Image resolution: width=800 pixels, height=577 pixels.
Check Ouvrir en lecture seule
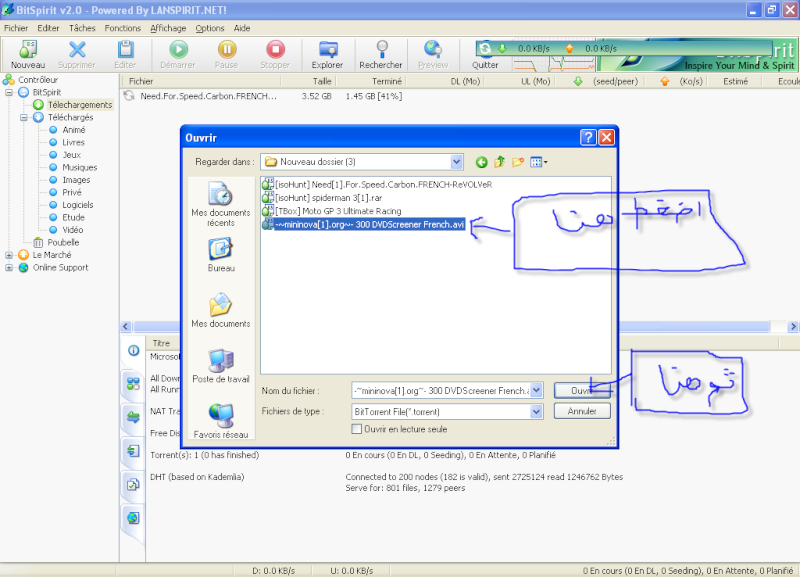point(357,429)
